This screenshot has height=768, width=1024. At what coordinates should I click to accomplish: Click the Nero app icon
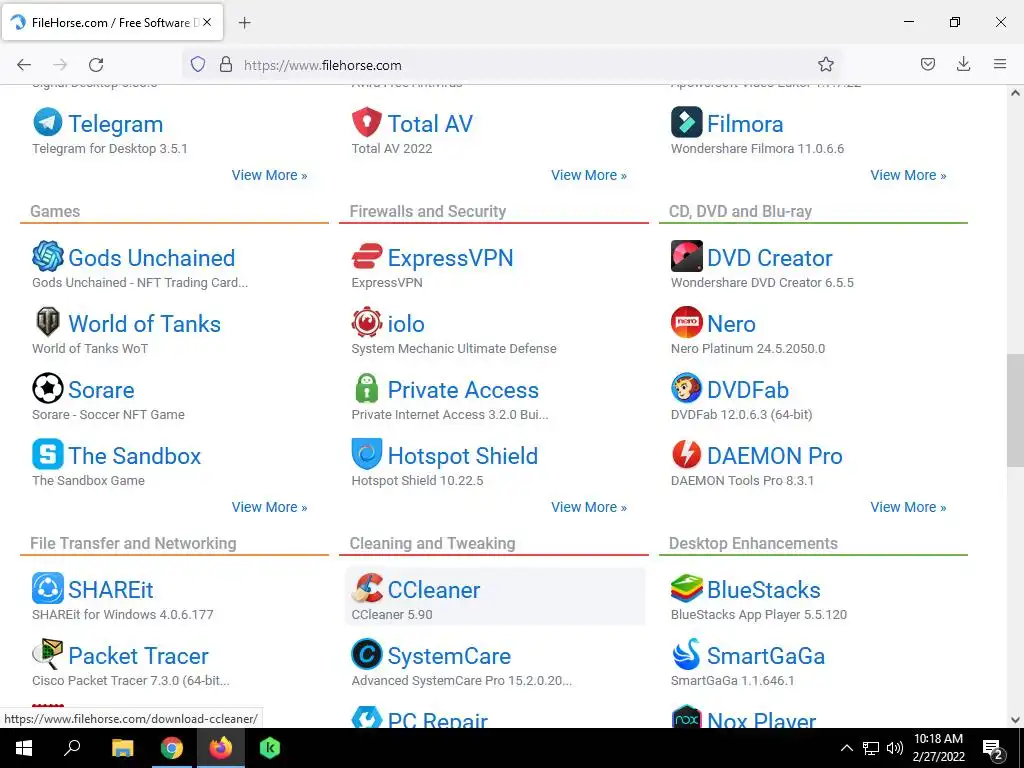(686, 322)
